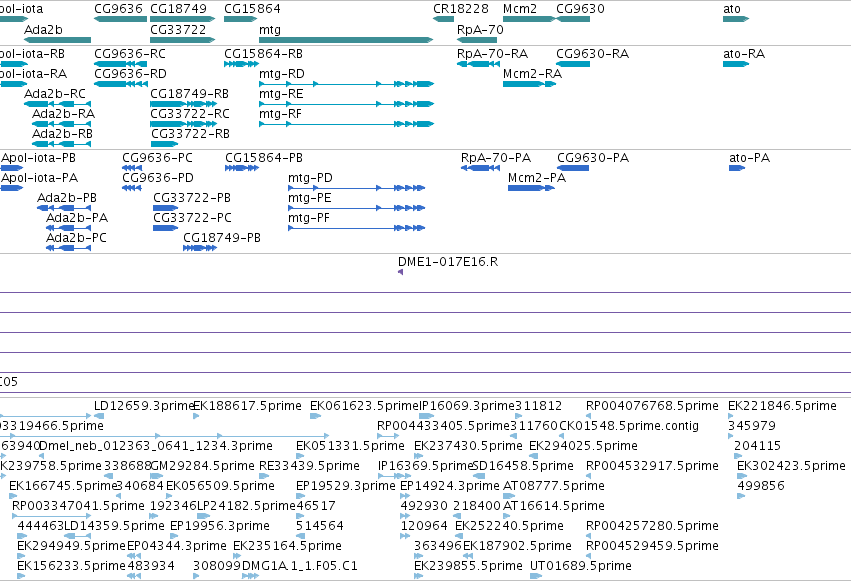
Task: Click the mtg-PF protein label
Action: coord(309,218)
